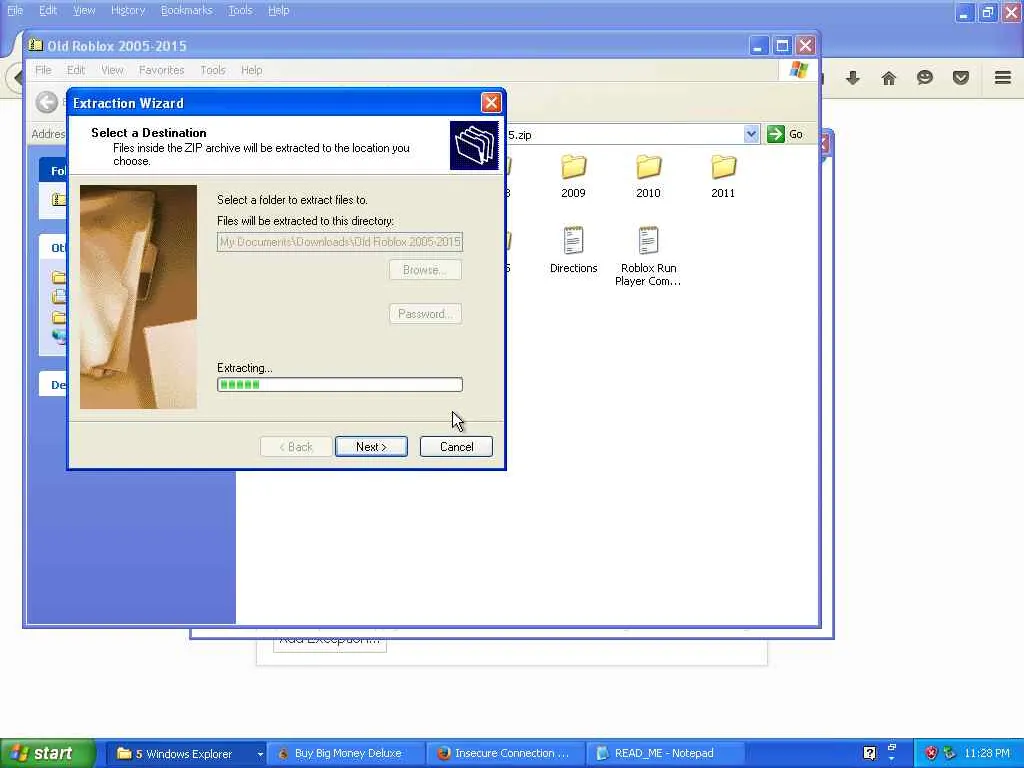Open Favorites menu in Explorer window

point(161,70)
